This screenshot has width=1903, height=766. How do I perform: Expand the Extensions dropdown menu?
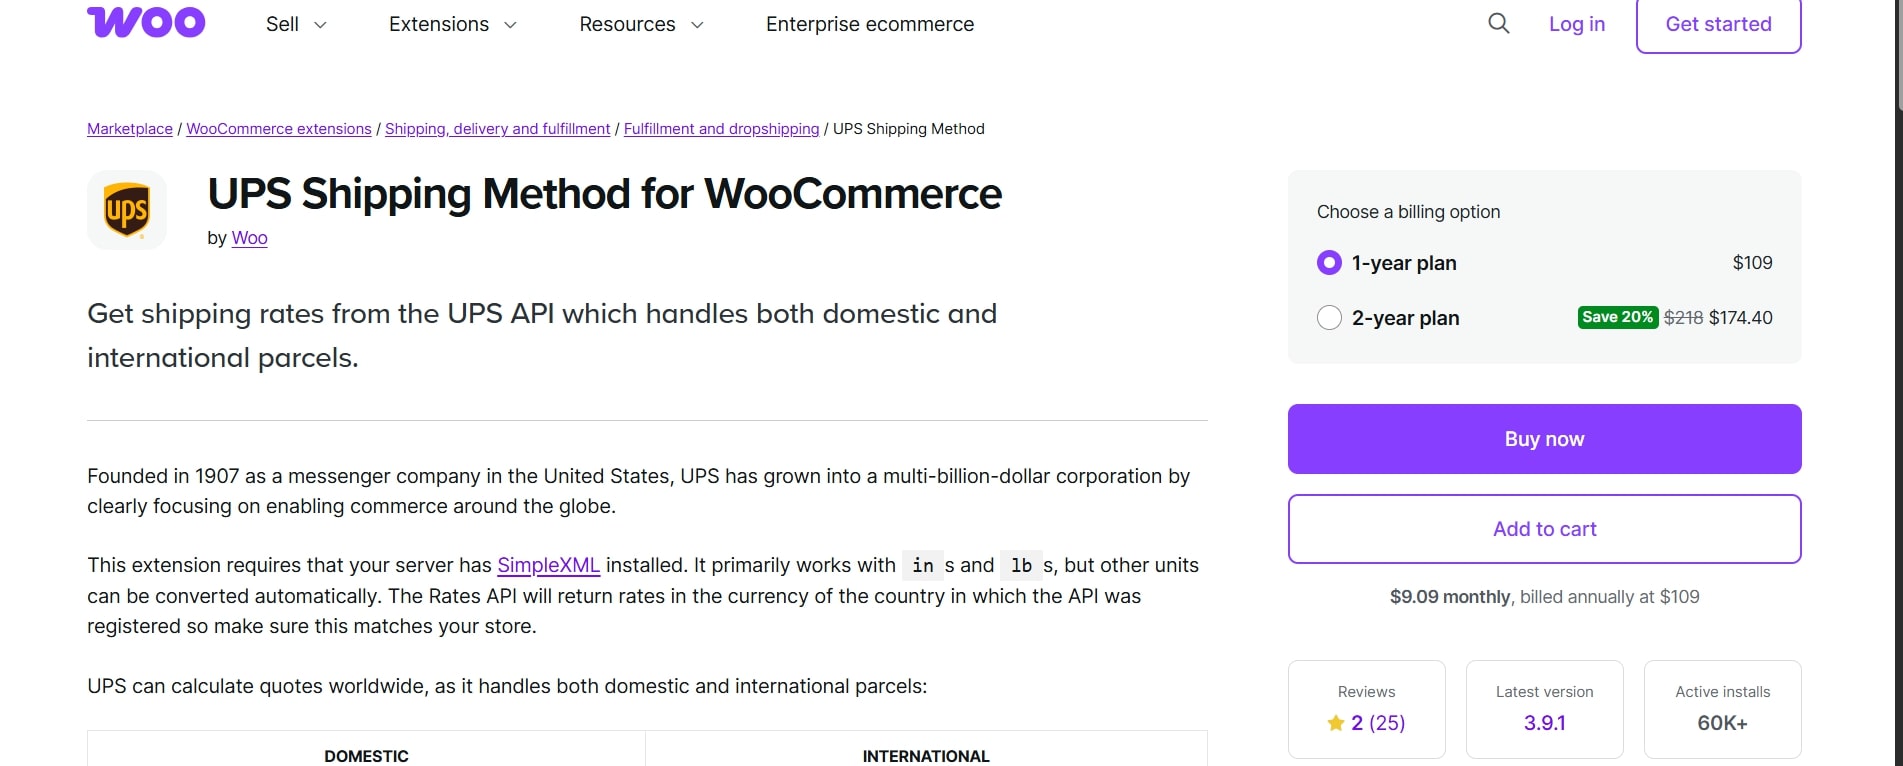point(452,24)
